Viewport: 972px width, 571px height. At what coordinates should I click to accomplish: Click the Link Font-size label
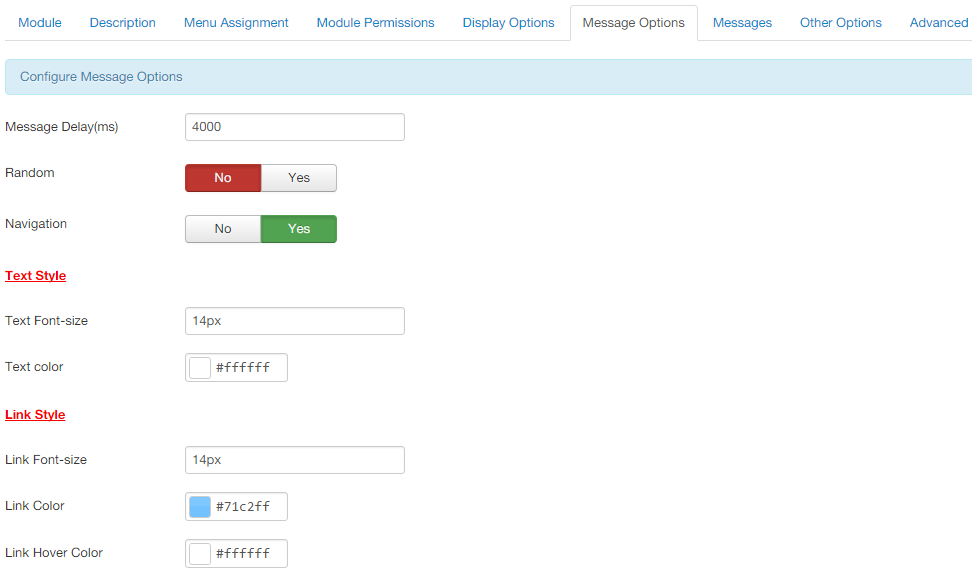click(x=46, y=460)
